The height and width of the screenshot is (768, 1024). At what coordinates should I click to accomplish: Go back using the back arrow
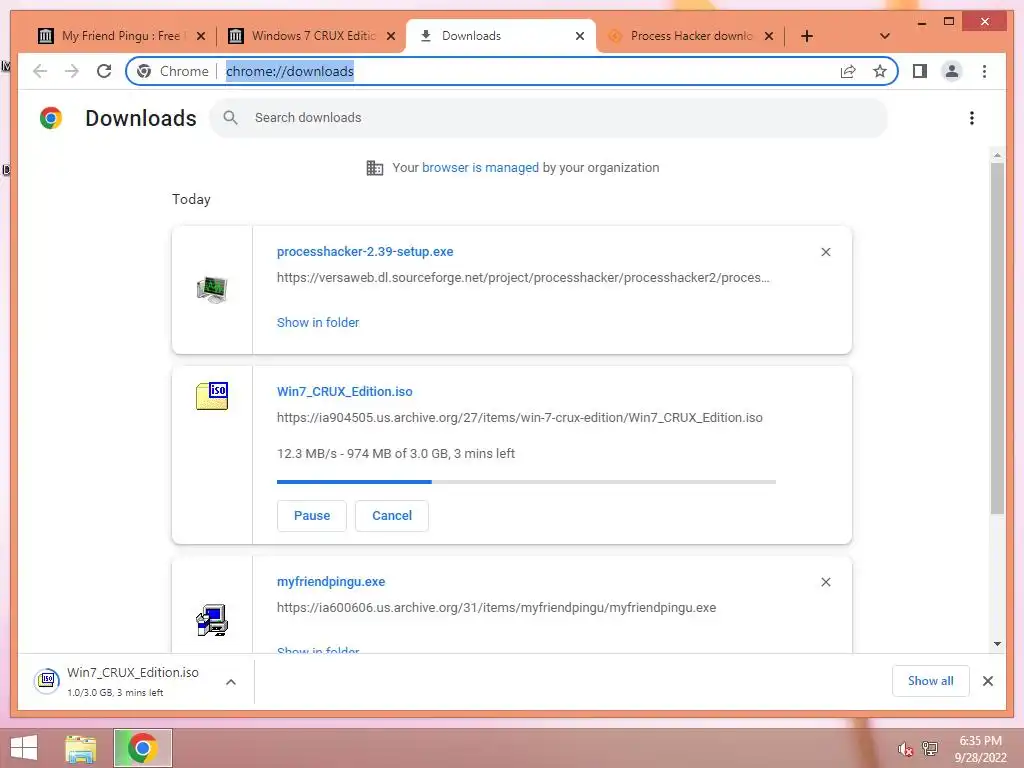[x=40, y=71]
